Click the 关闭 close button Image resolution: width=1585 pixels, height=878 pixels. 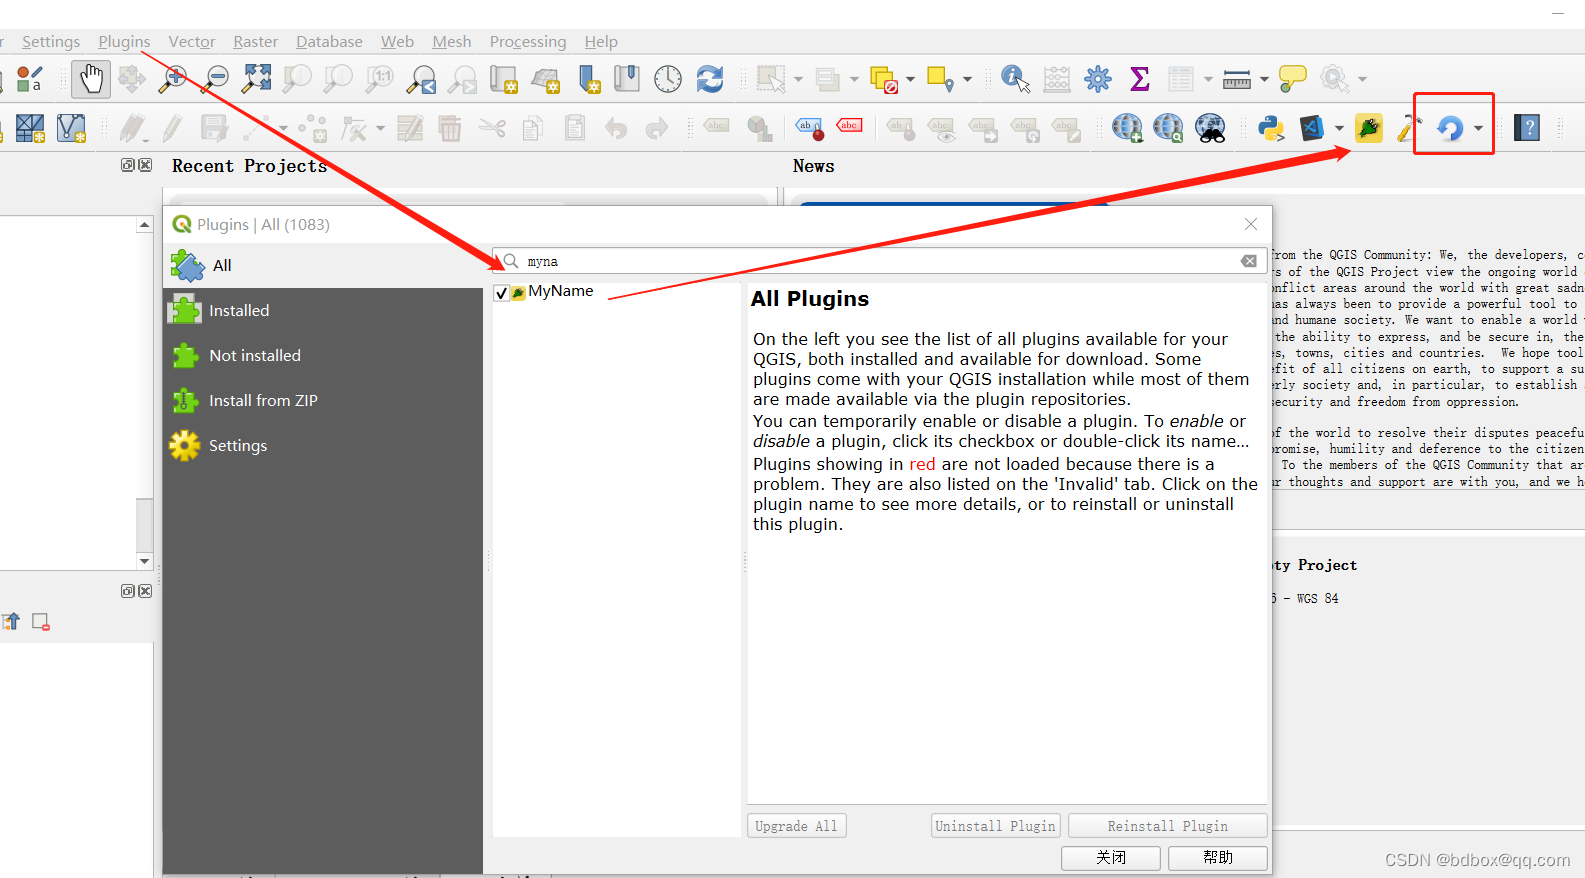coord(1111,858)
